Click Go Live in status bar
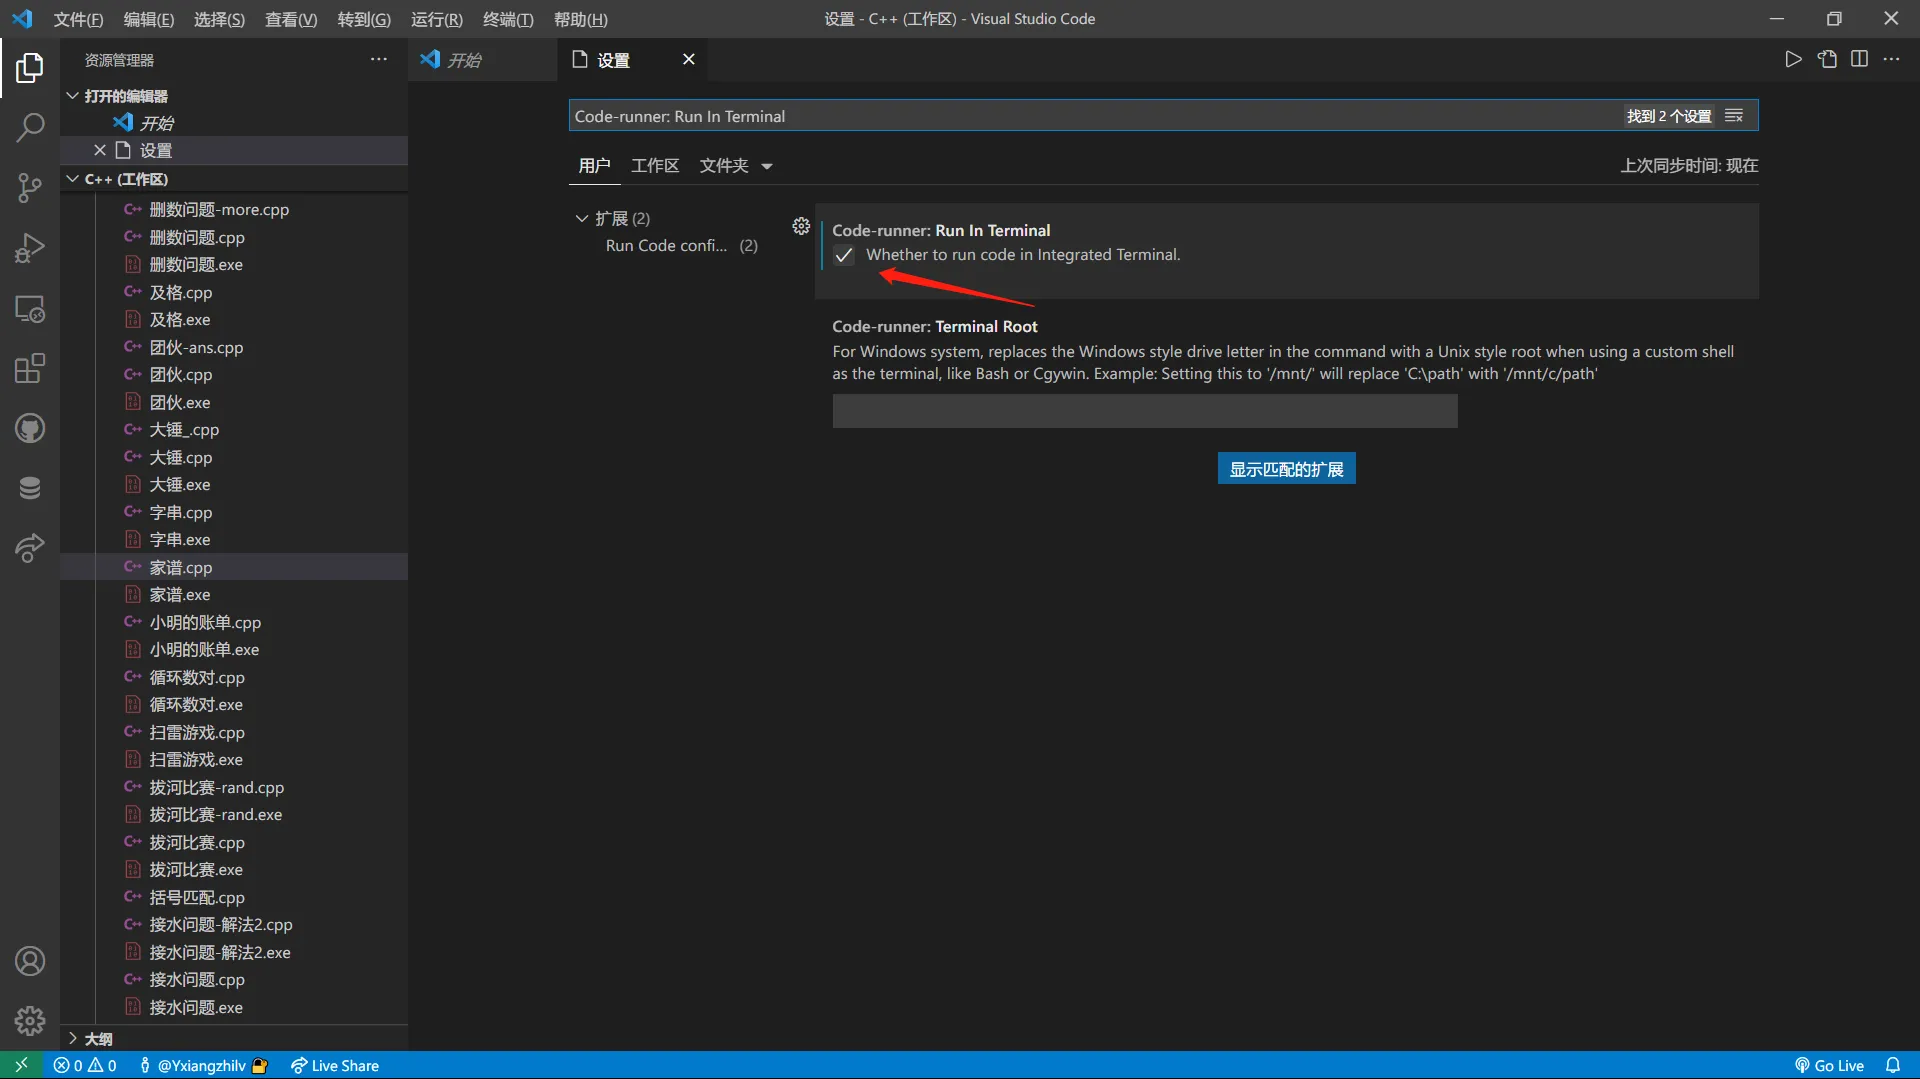This screenshot has height=1079, width=1920. click(x=1829, y=1065)
